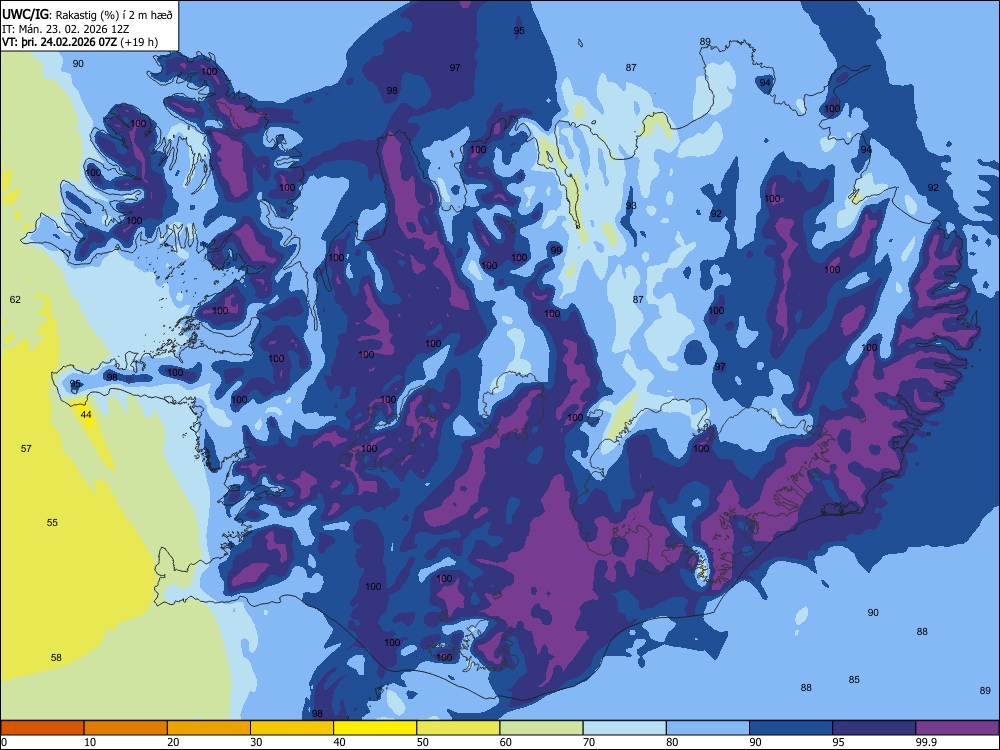1000x750 pixels.
Task: Click the '62' humidity value on the map
Action: pyautogui.click(x=15, y=299)
